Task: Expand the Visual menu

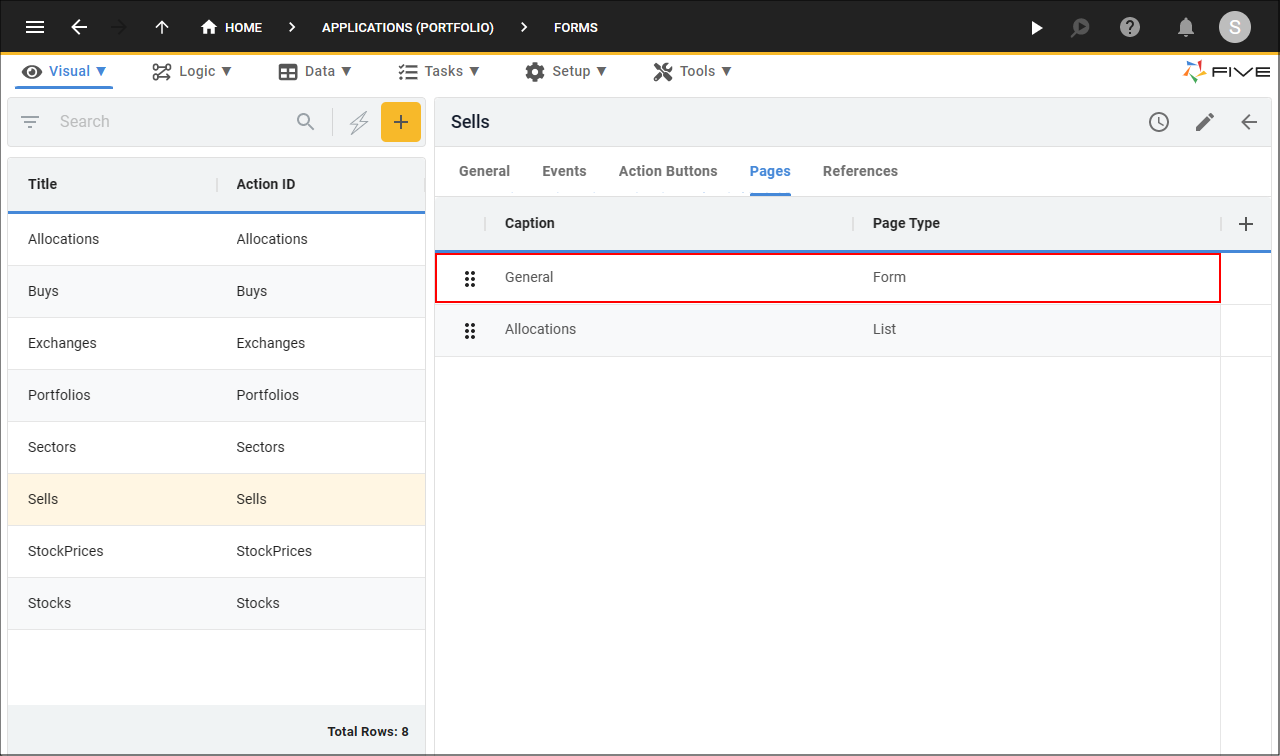Action: pyautogui.click(x=64, y=71)
